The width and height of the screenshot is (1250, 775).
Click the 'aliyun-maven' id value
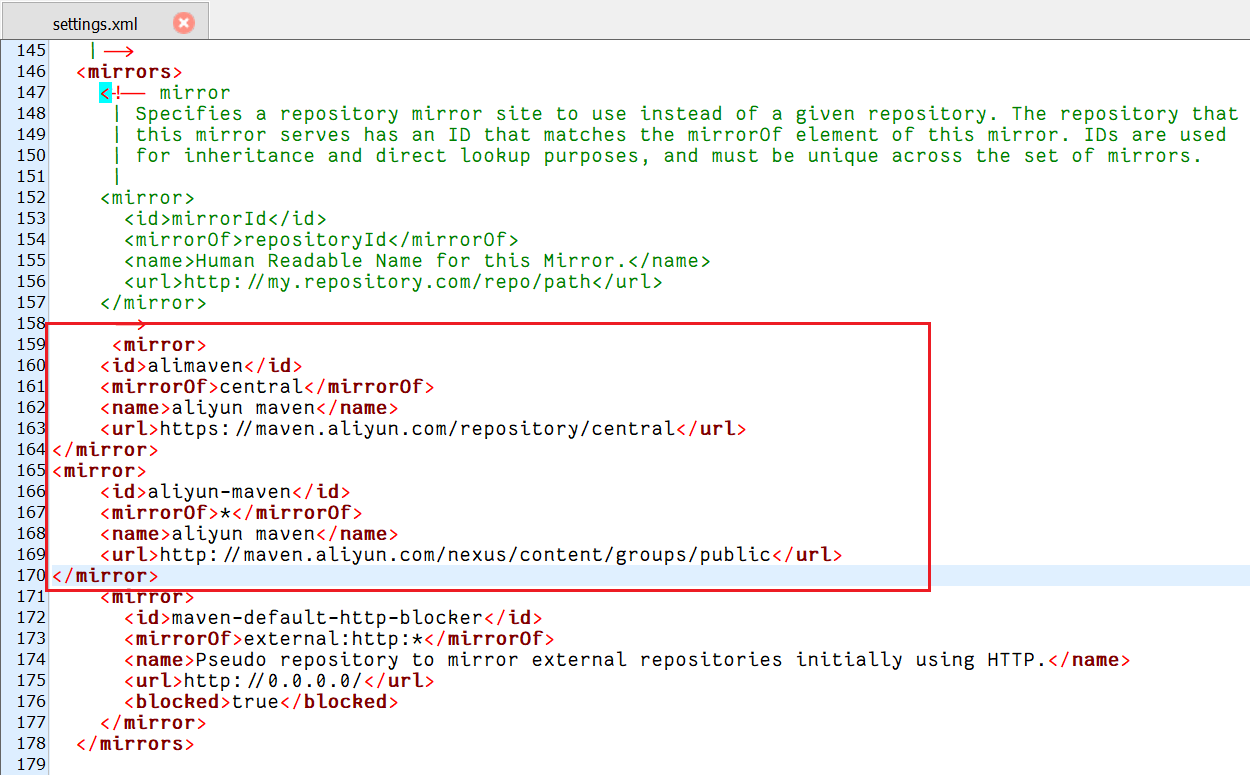point(219,491)
